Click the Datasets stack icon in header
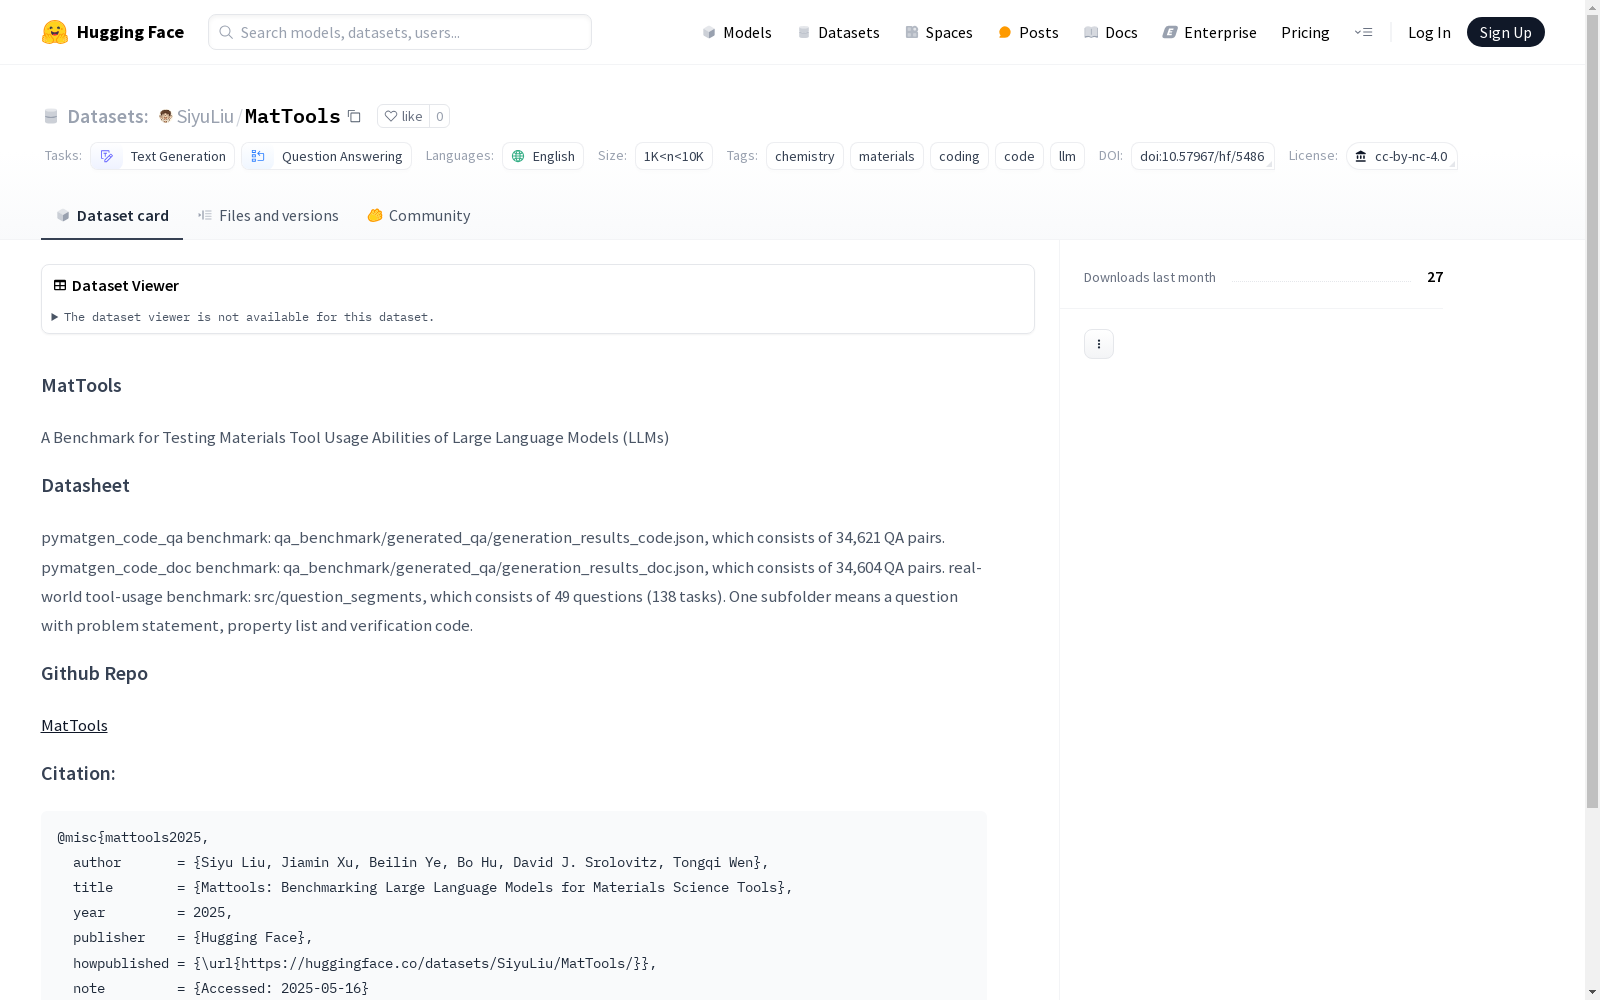Viewport: 1600px width, 1000px height. pos(804,32)
